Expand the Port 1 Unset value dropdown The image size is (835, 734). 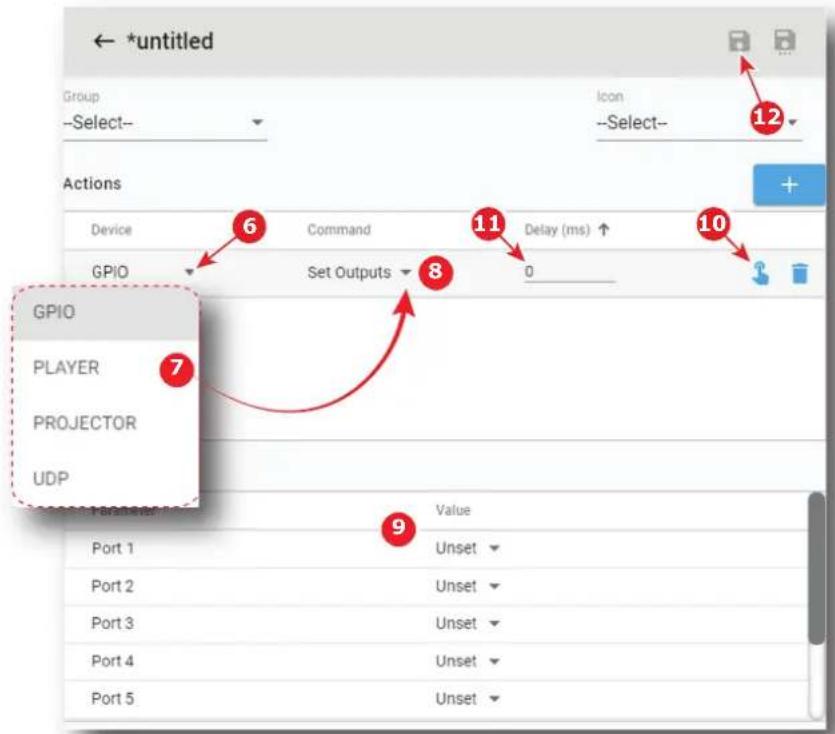(468, 548)
